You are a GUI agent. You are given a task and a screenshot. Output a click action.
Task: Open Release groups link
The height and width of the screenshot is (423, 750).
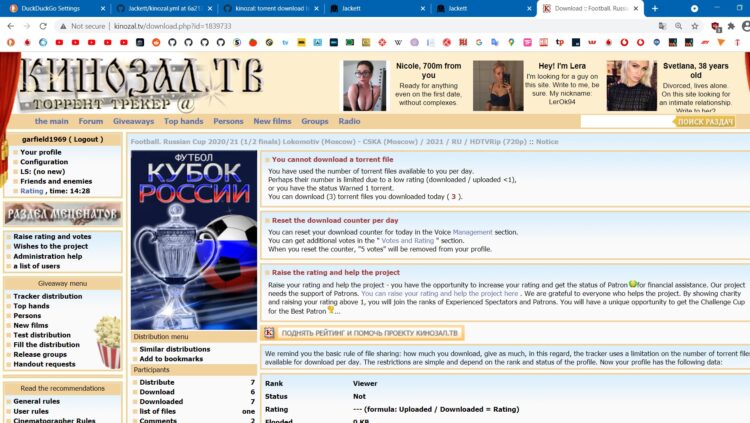(40, 355)
